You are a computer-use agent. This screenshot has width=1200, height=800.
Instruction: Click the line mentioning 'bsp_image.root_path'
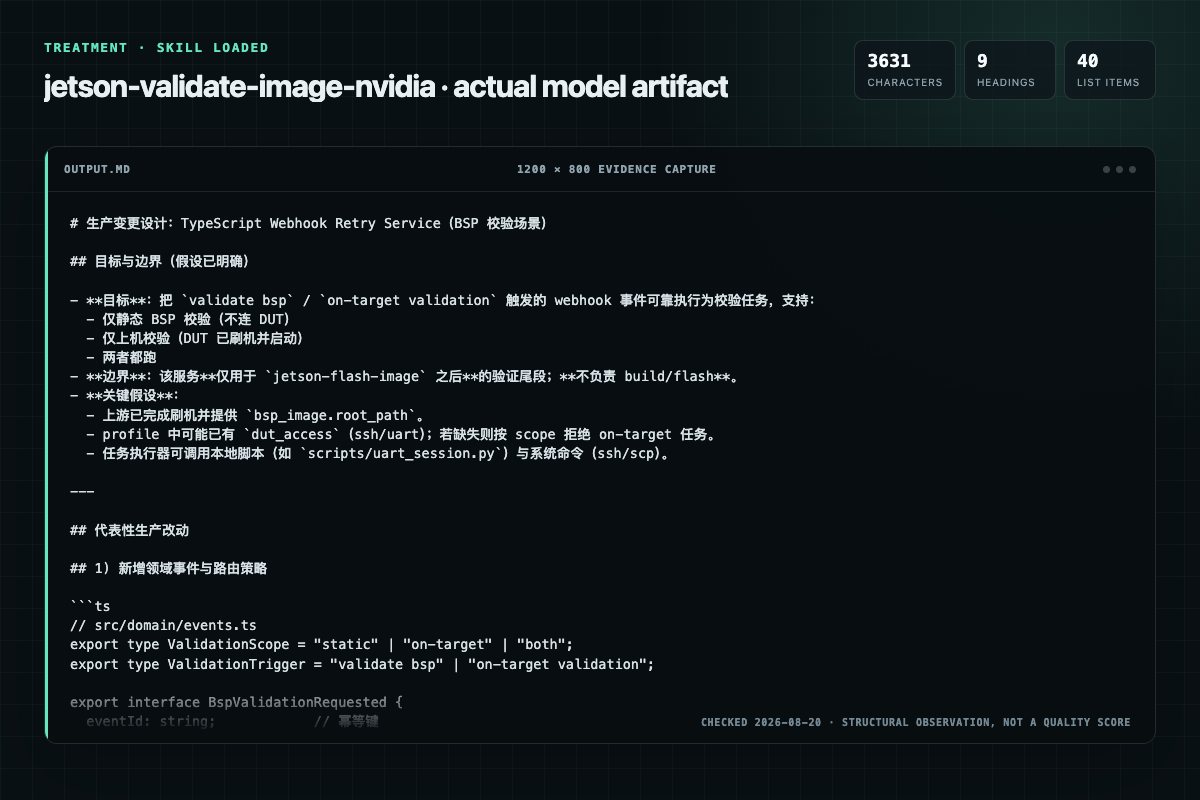point(256,415)
